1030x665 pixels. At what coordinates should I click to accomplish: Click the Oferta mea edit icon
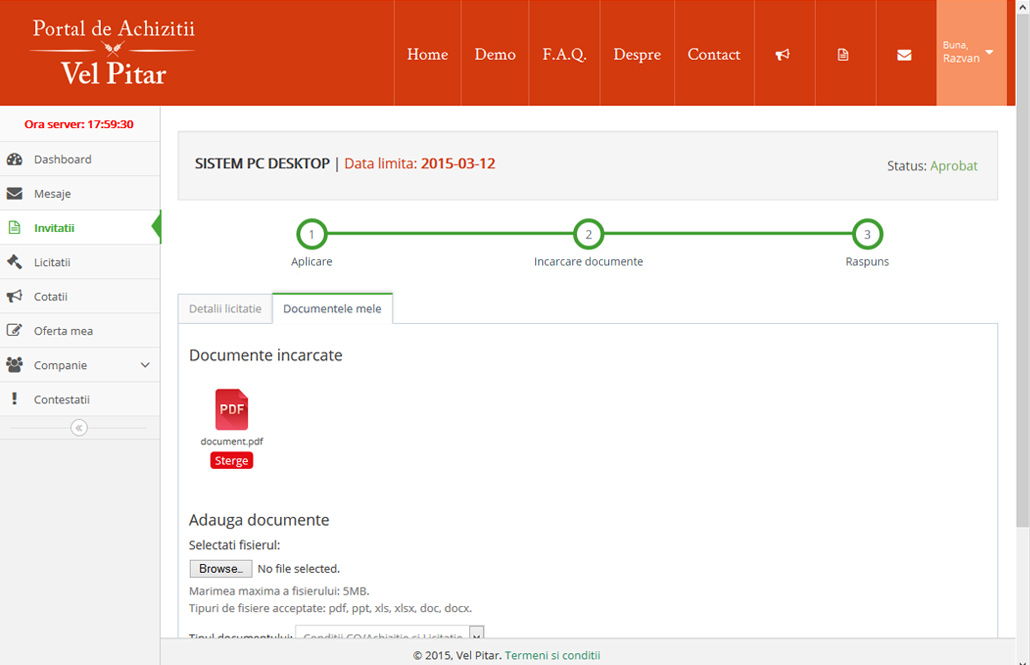[x=14, y=330]
